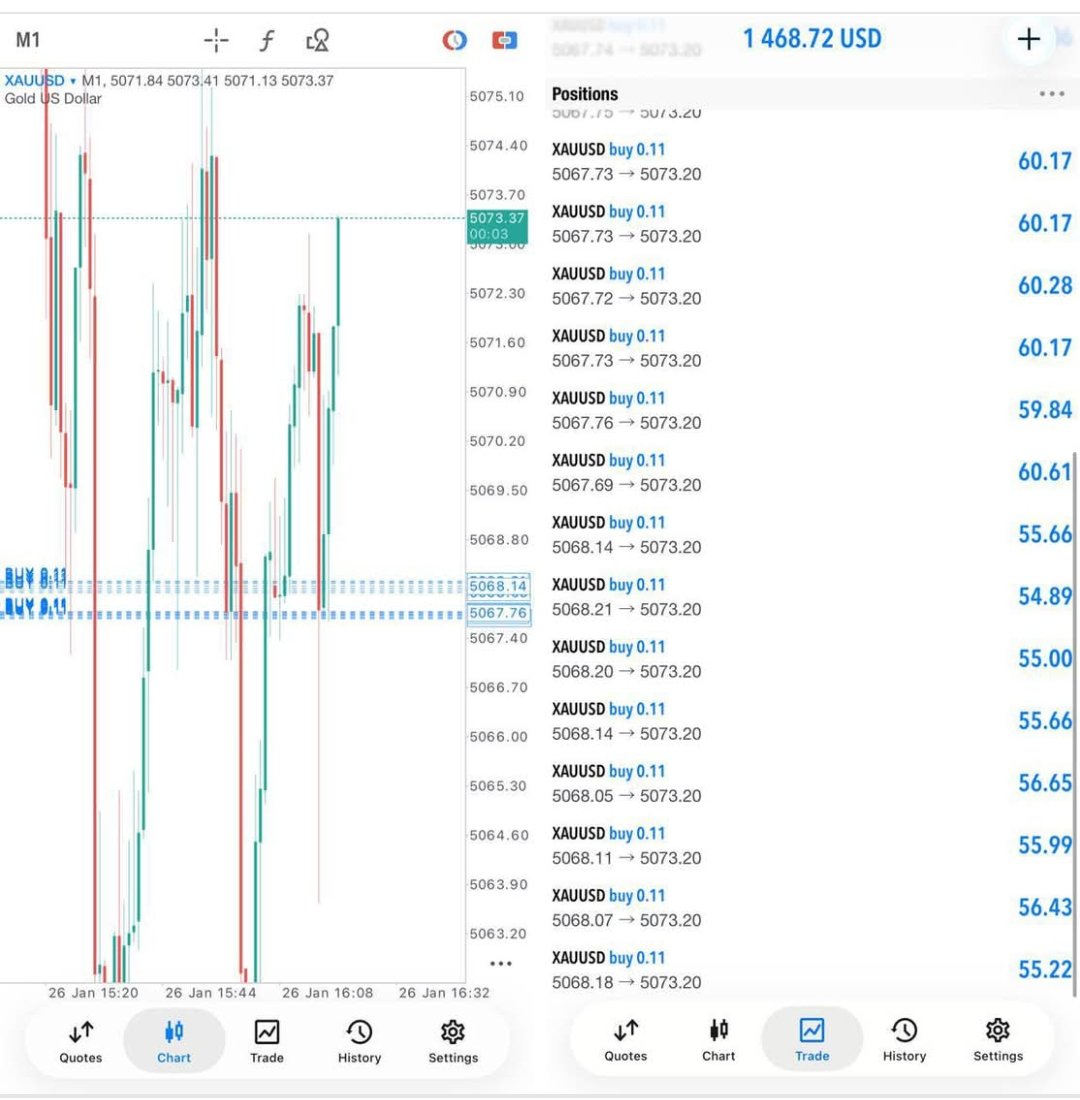Tap the 26 Jan 16:08 time axis label
Screen dimensions: 1080x1100
tap(328, 993)
